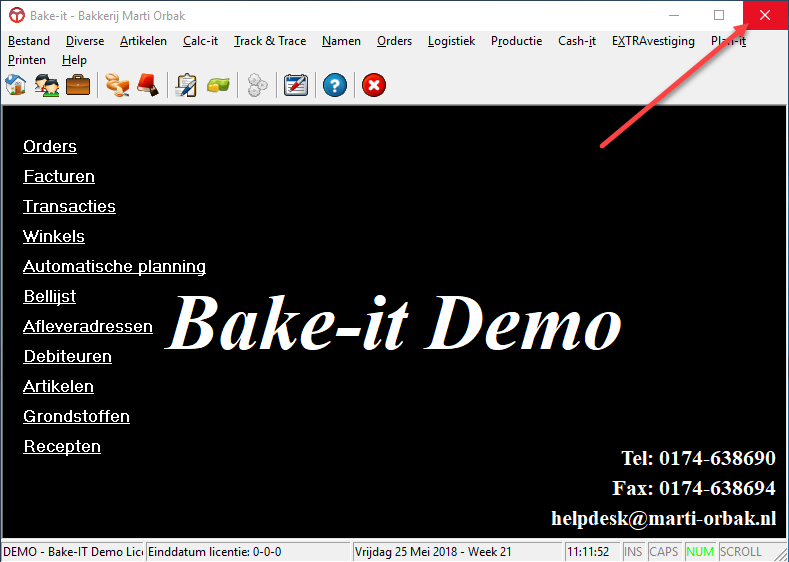Open the Winkels link

click(x=54, y=236)
